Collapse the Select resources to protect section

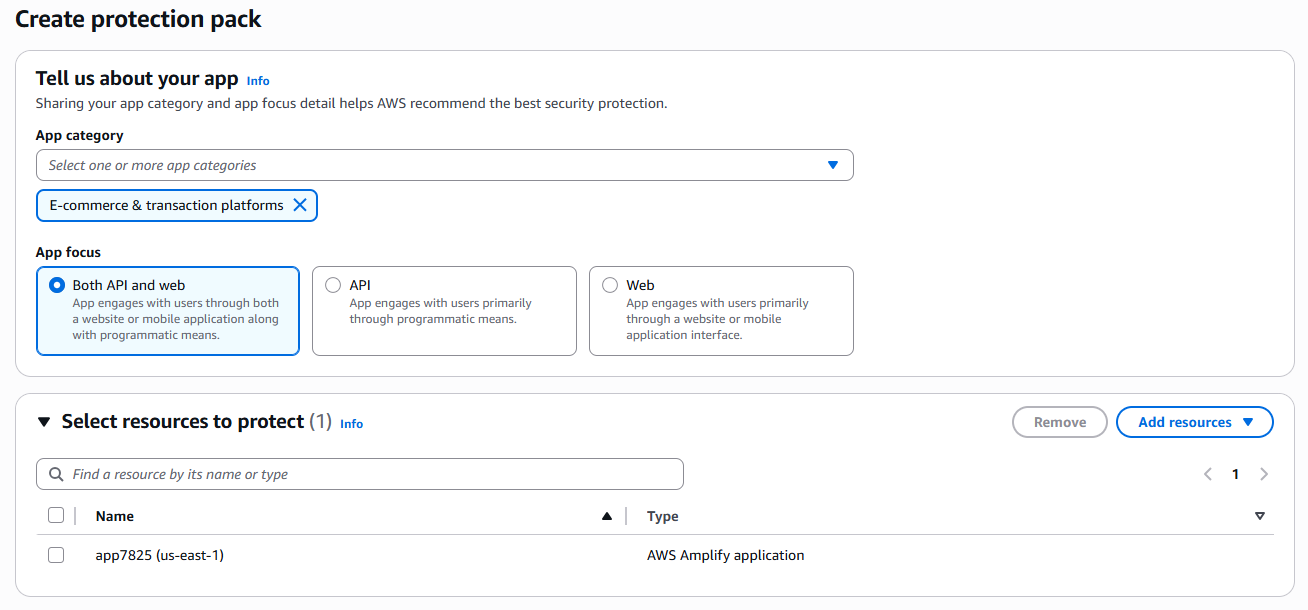[44, 422]
